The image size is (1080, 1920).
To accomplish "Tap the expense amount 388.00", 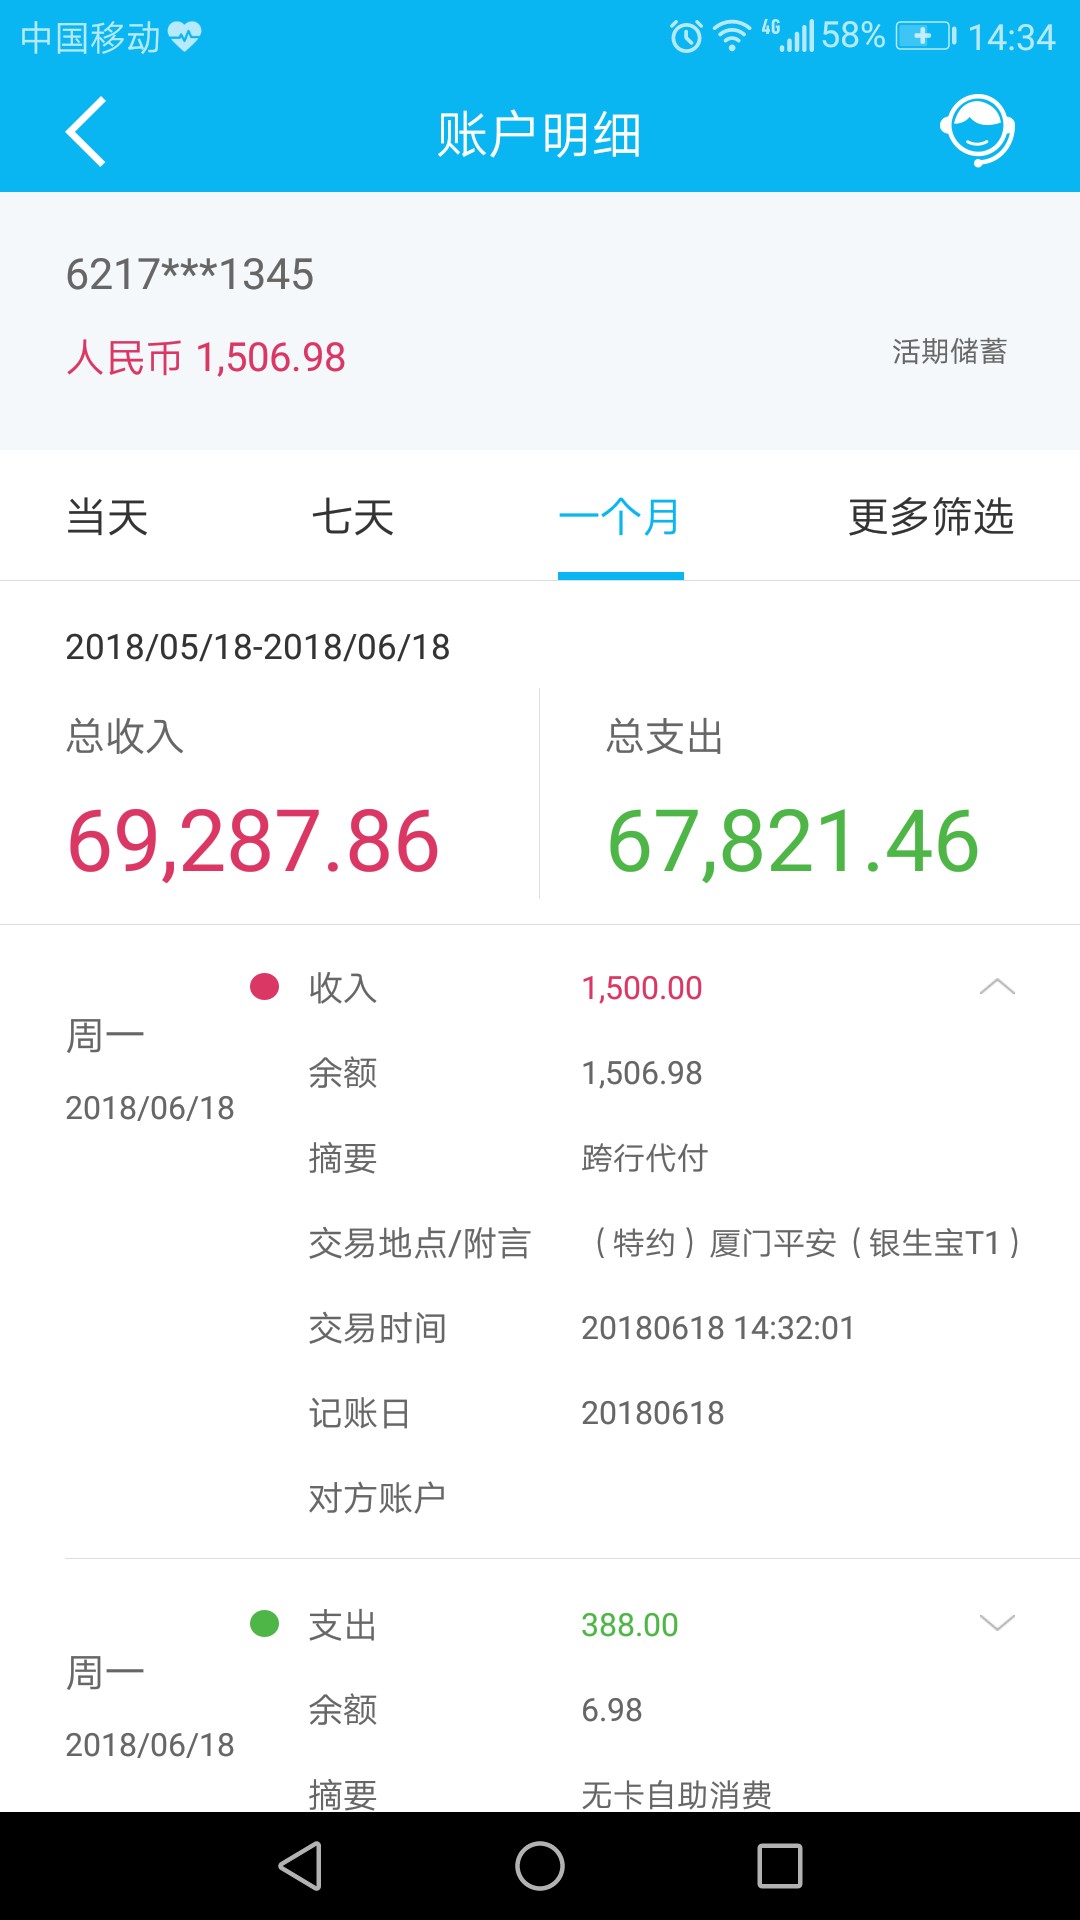I will click(x=630, y=1625).
